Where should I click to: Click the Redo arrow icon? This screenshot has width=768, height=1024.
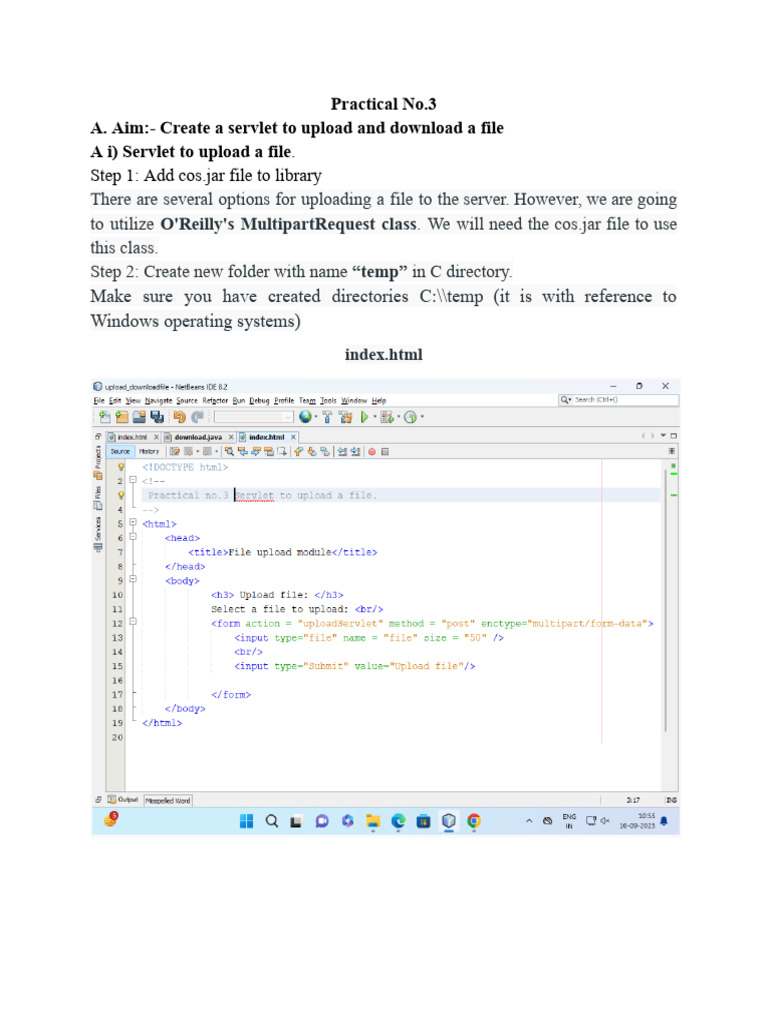point(197,417)
